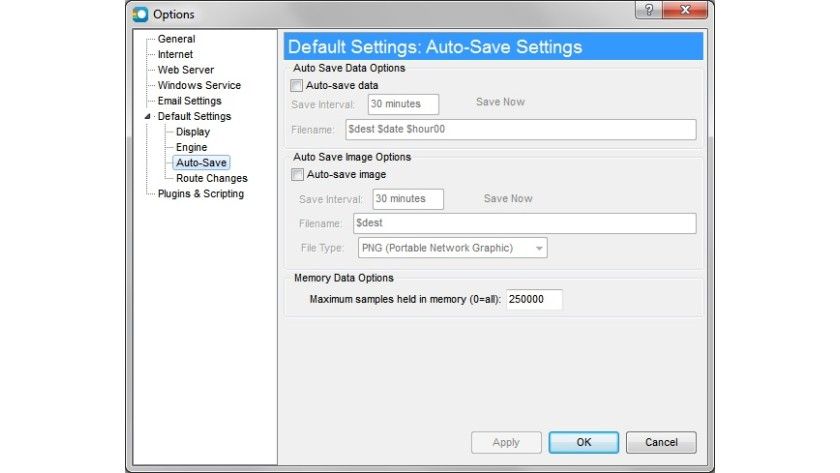The image size is (840, 473).
Task: Click the Auto Save Image Options group label
Action: [352, 157]
